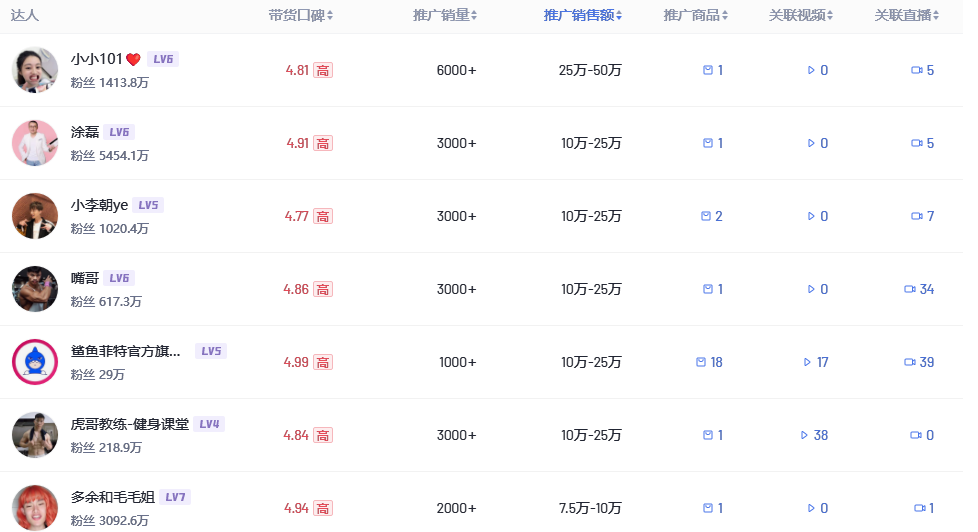This screenshot has width=978, height=532.
Task: Open 多余和毛毛姐 profile name link
Action: (x=113, y=497)
